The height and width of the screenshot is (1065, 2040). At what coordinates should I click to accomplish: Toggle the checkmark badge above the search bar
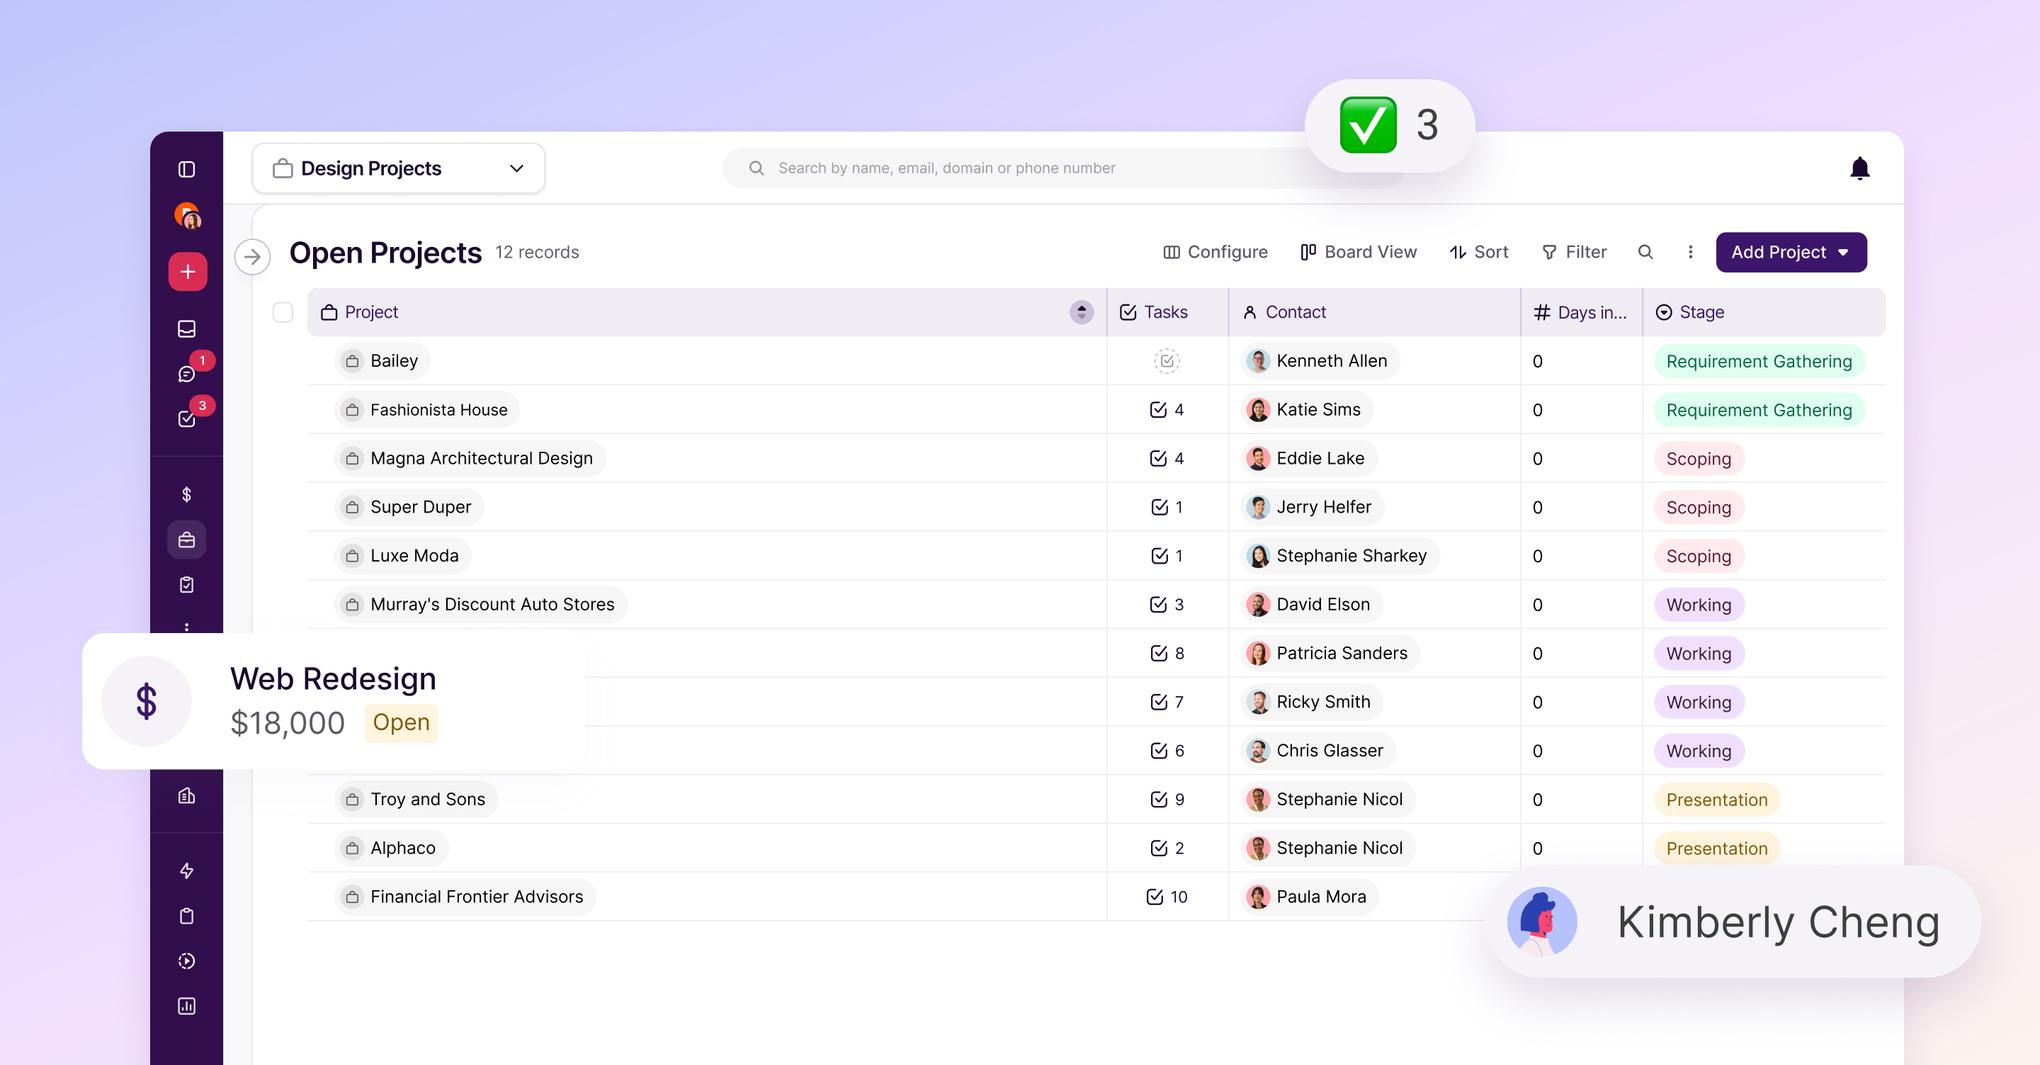(x=1368, y=124)
